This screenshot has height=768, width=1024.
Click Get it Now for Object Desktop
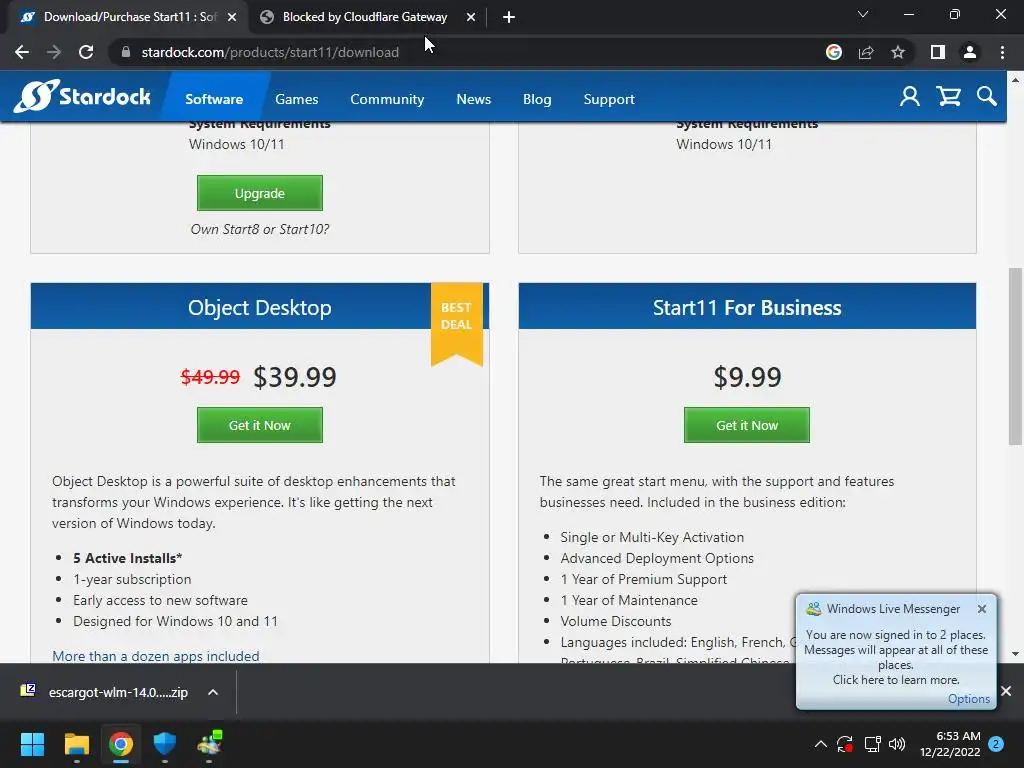[260, 425]
